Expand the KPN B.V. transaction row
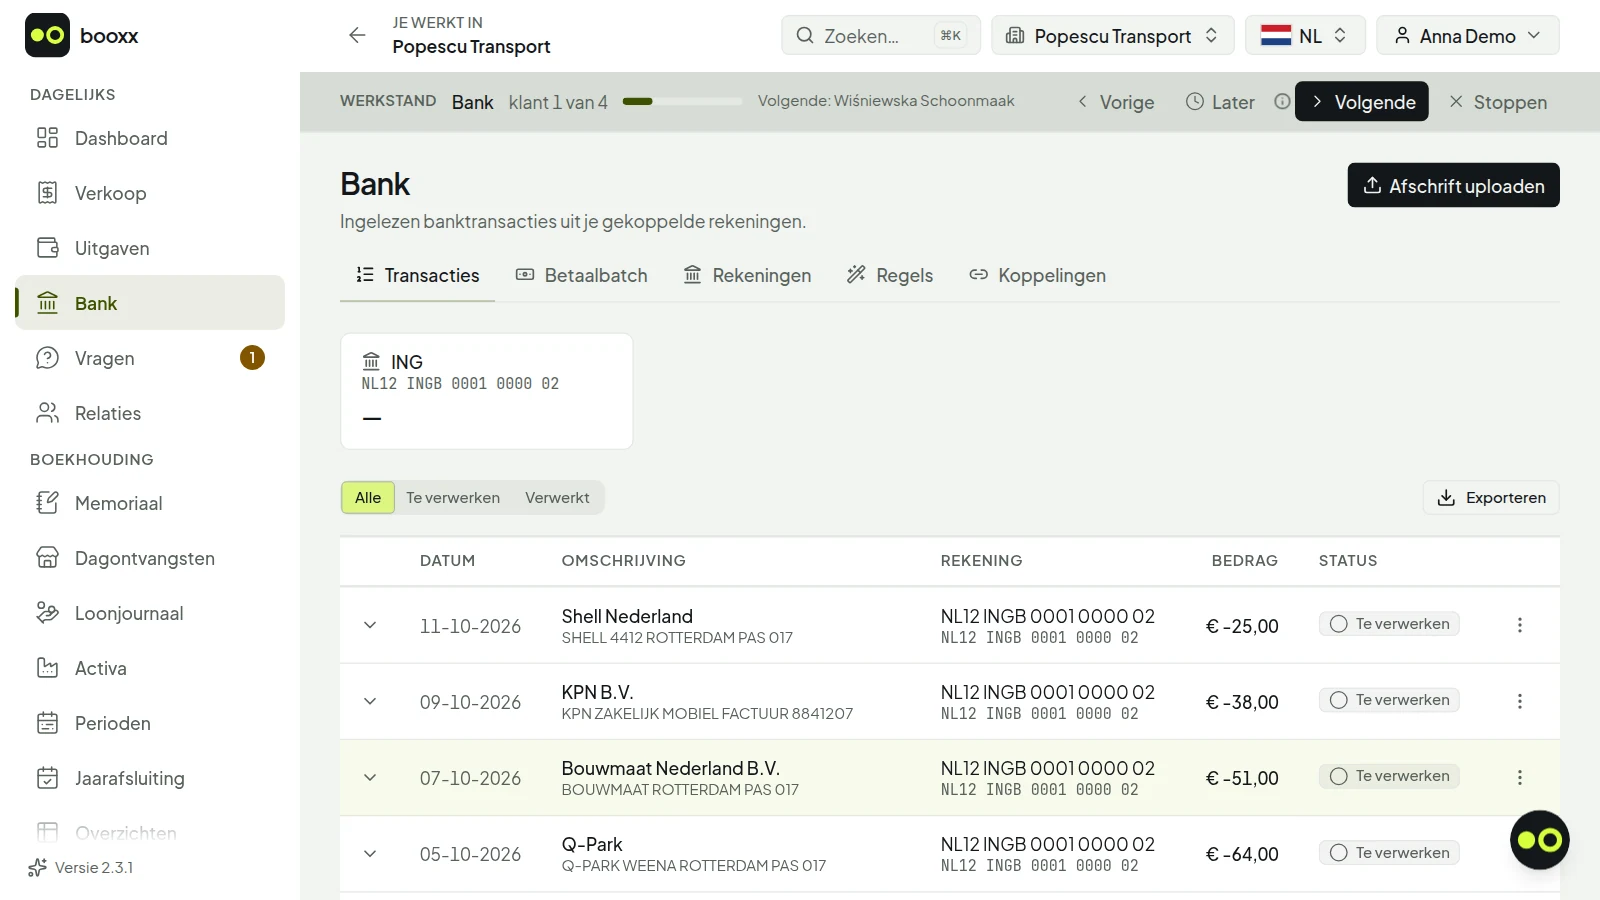Screen dimensions: 1600x900 370,701
